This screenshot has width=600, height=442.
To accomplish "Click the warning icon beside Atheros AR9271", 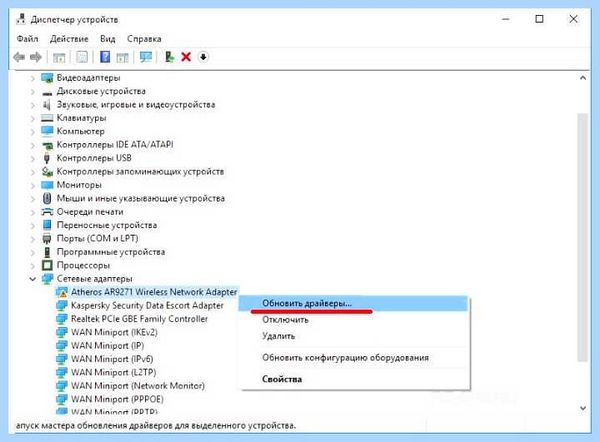I will point(62,292).
